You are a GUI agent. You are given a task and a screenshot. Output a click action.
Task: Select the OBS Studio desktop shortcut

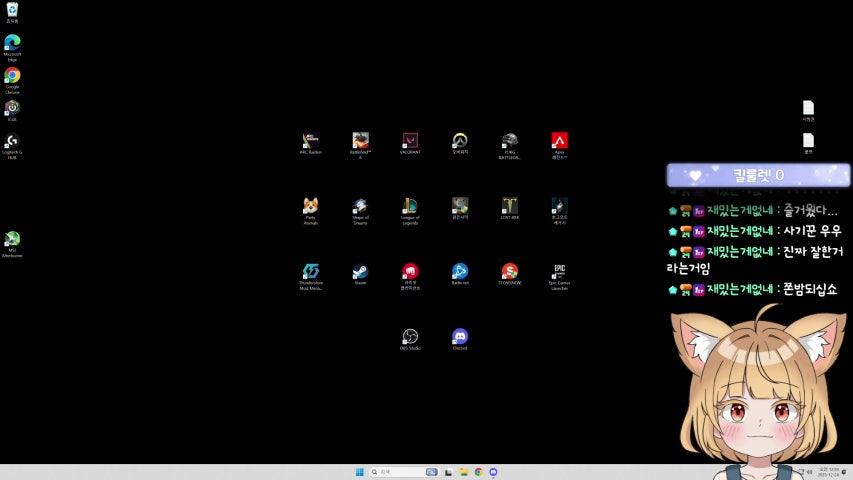pyautogui.click(x=410, y=339)
